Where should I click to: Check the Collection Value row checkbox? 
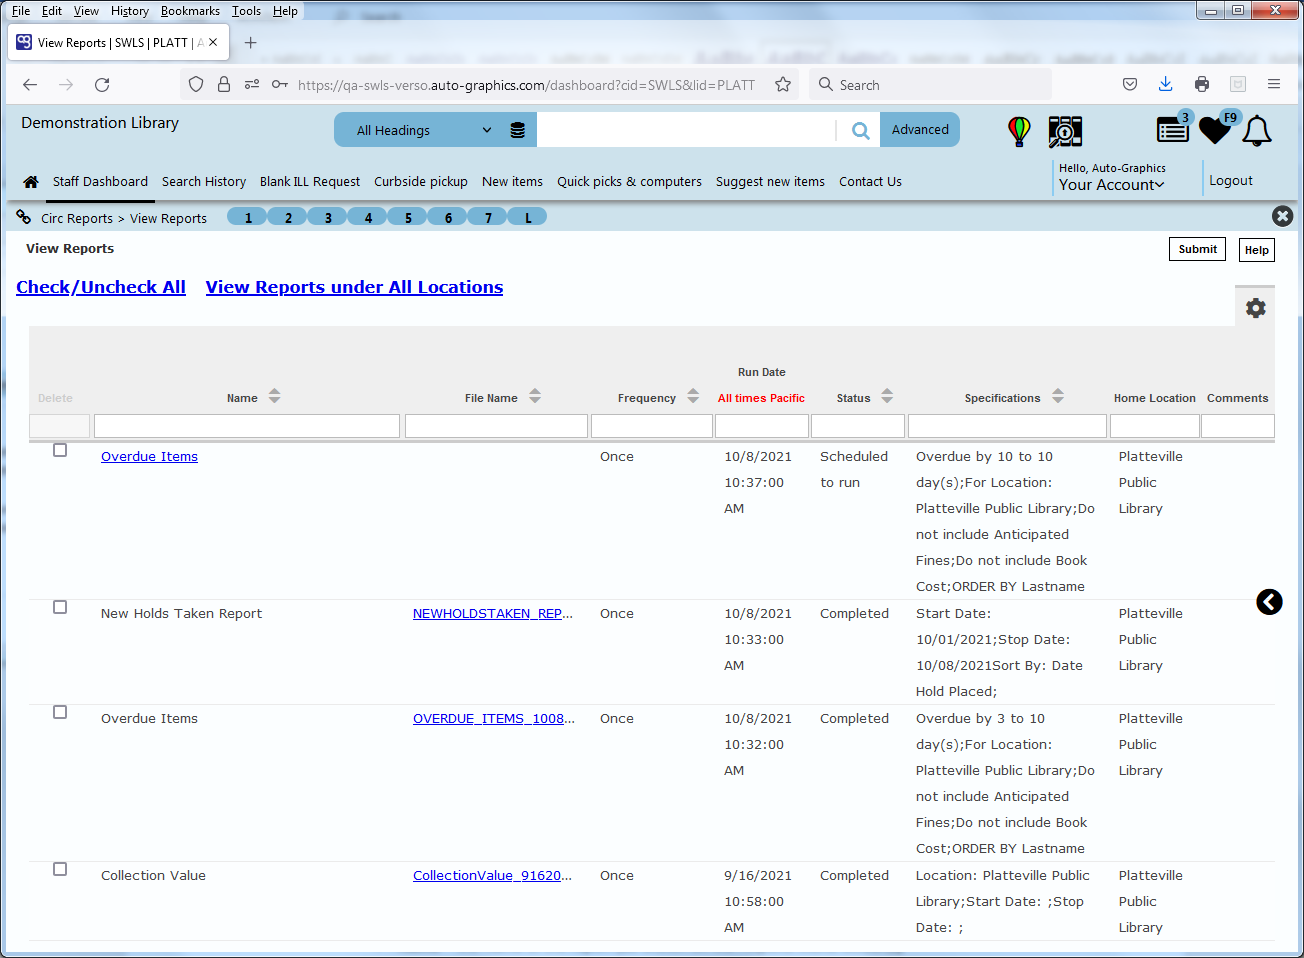[x=60, y=870]
